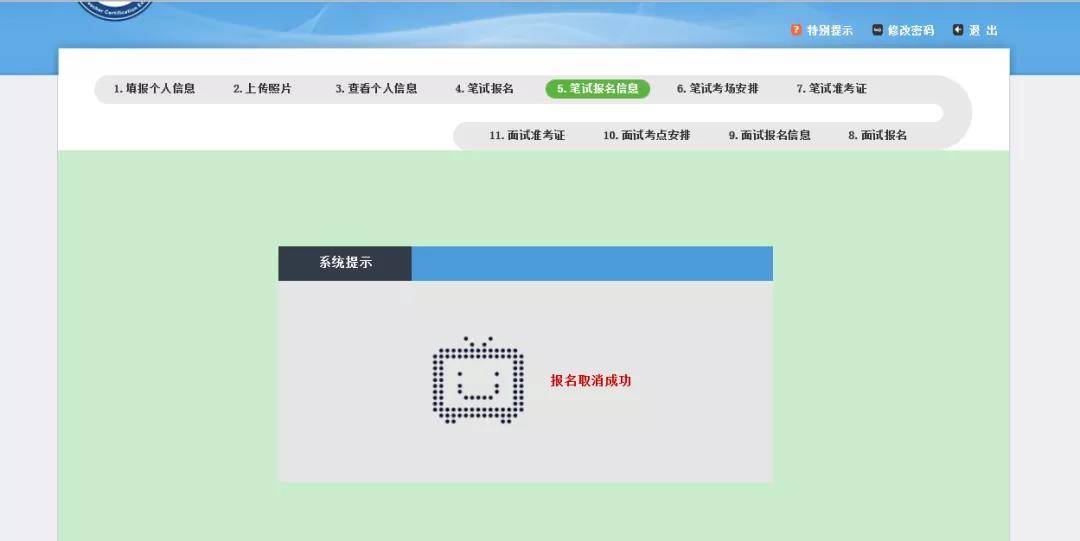Click the site logo emblem at top-left
The height and width of the screenshot is (541, 1080).
pyautogui.click(x=114, y=10)
